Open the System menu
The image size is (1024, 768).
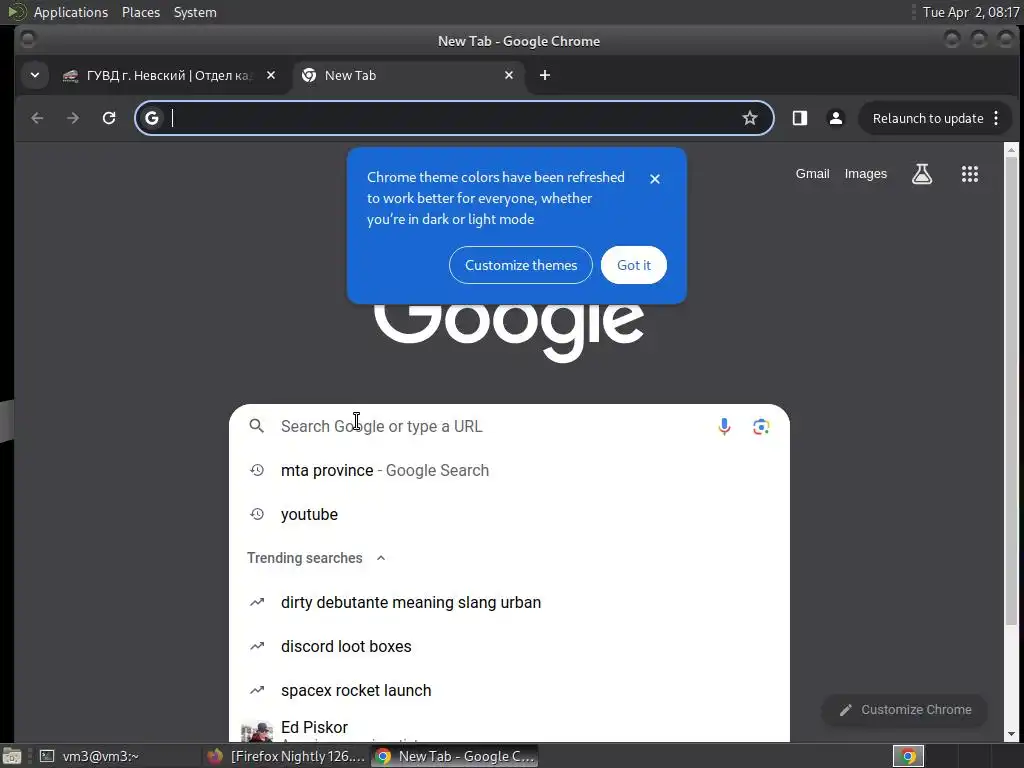point(195,12)
